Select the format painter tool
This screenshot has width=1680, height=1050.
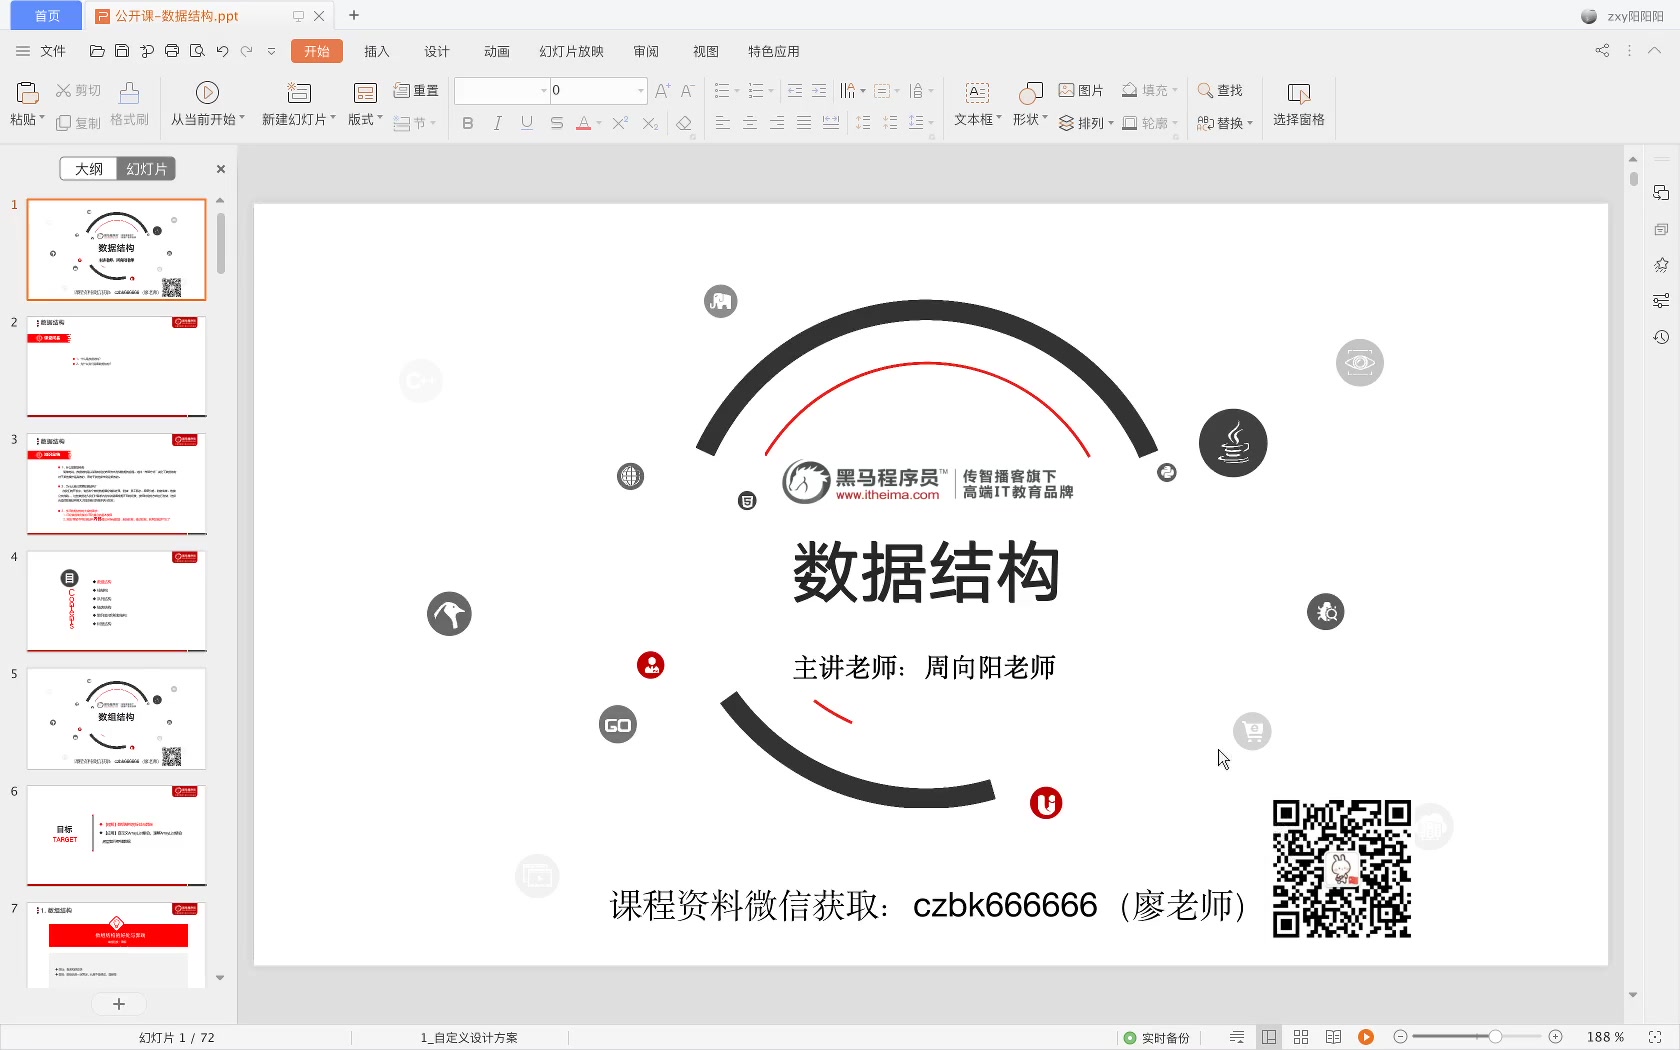[129, 104]
